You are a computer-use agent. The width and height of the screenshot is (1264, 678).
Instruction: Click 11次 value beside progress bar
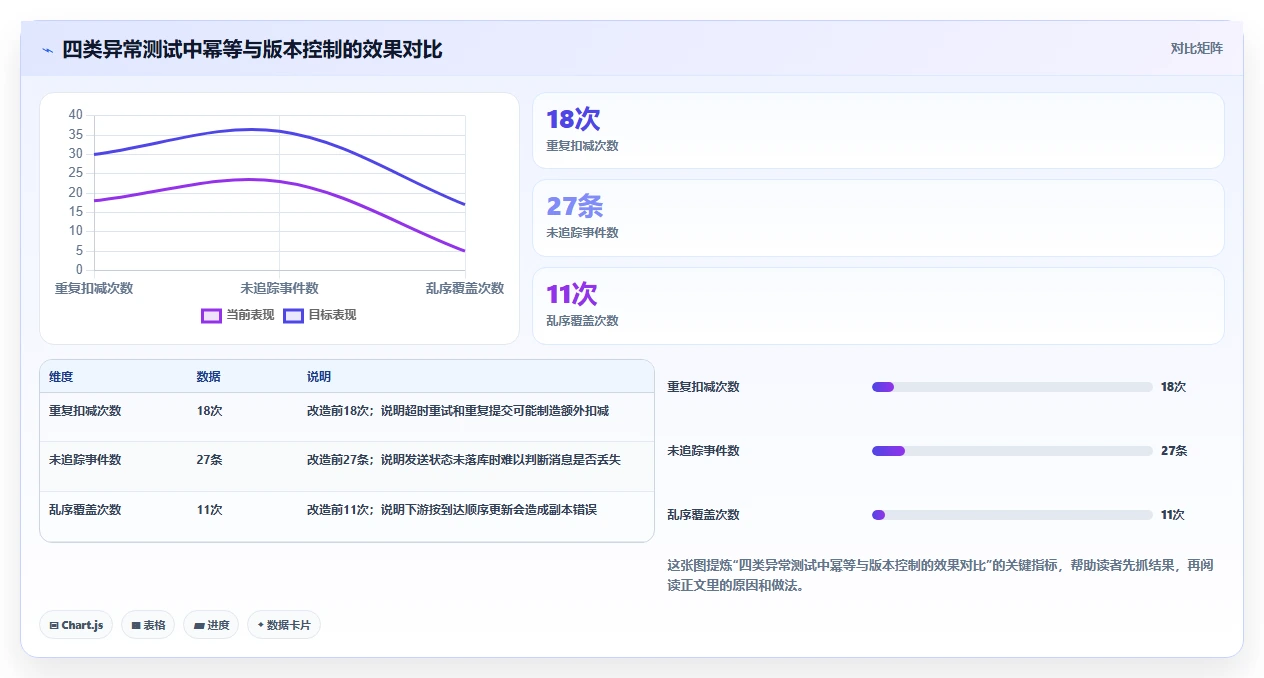click(x=1172, y=515)
